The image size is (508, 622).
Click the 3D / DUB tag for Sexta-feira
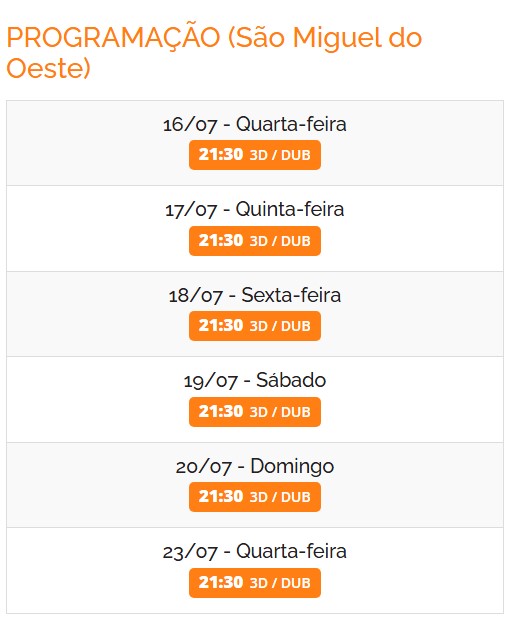[280, 326]
